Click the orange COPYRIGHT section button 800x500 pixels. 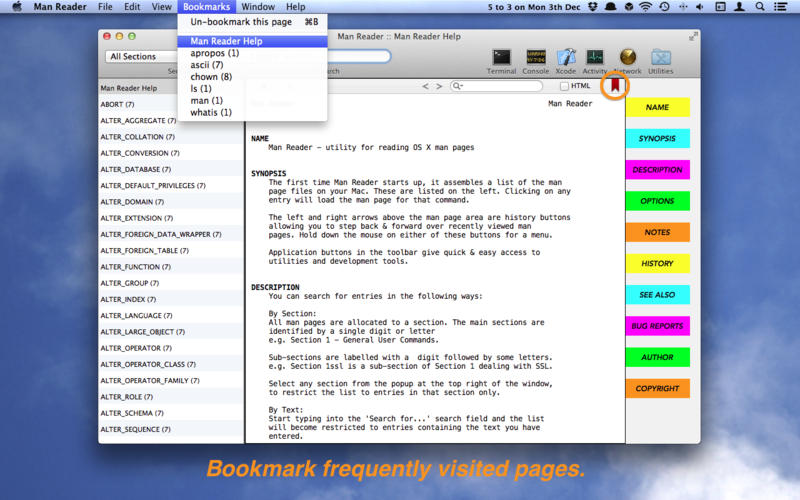(x=657, y=388)
